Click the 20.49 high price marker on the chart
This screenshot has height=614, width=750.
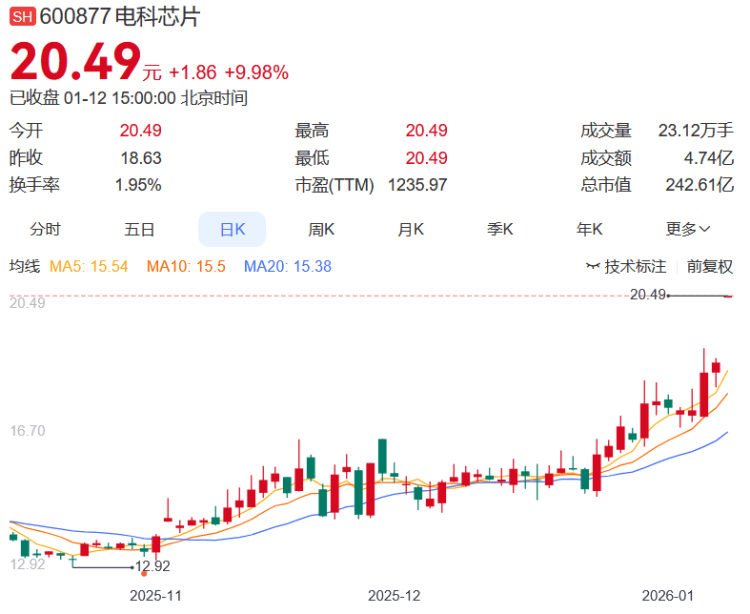tap(648, 294)
